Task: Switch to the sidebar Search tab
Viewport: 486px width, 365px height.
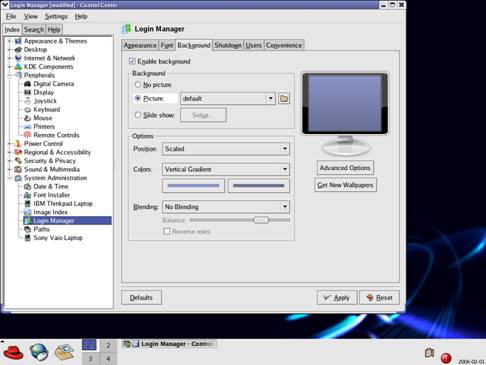Action: click(34, 30)
